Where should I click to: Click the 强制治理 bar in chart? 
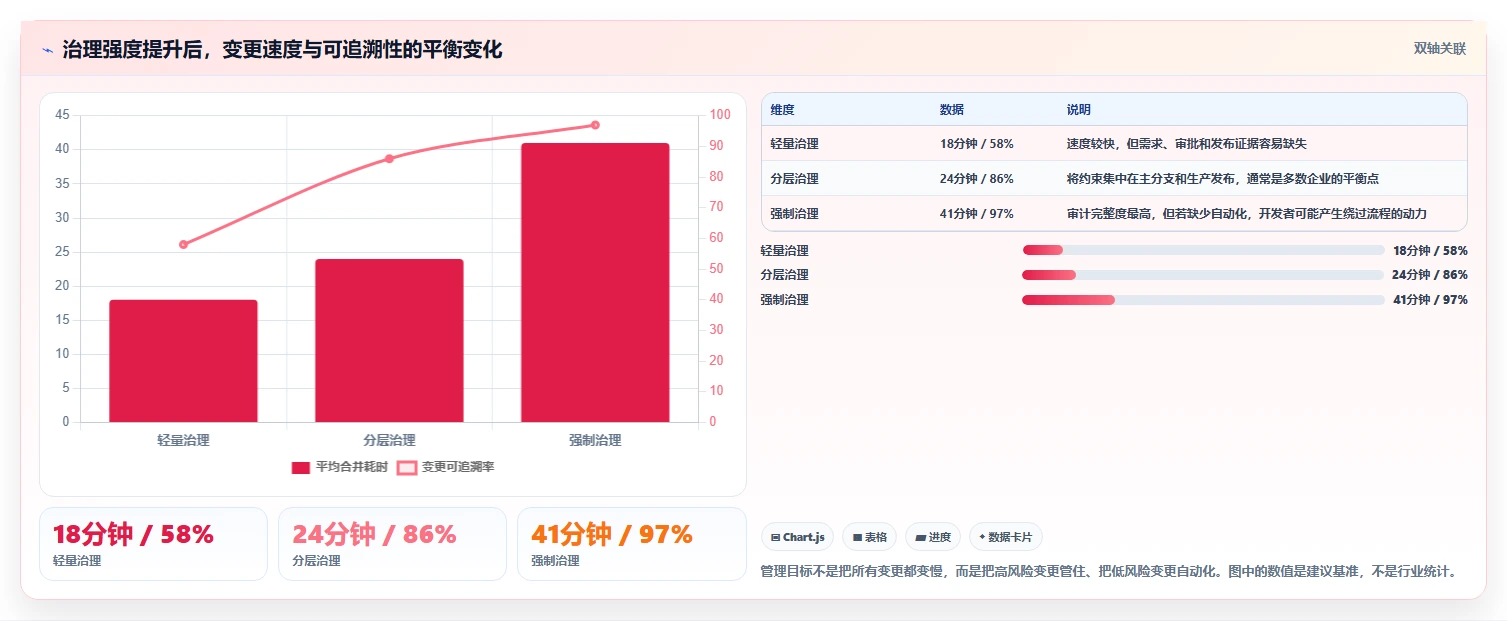595,282
